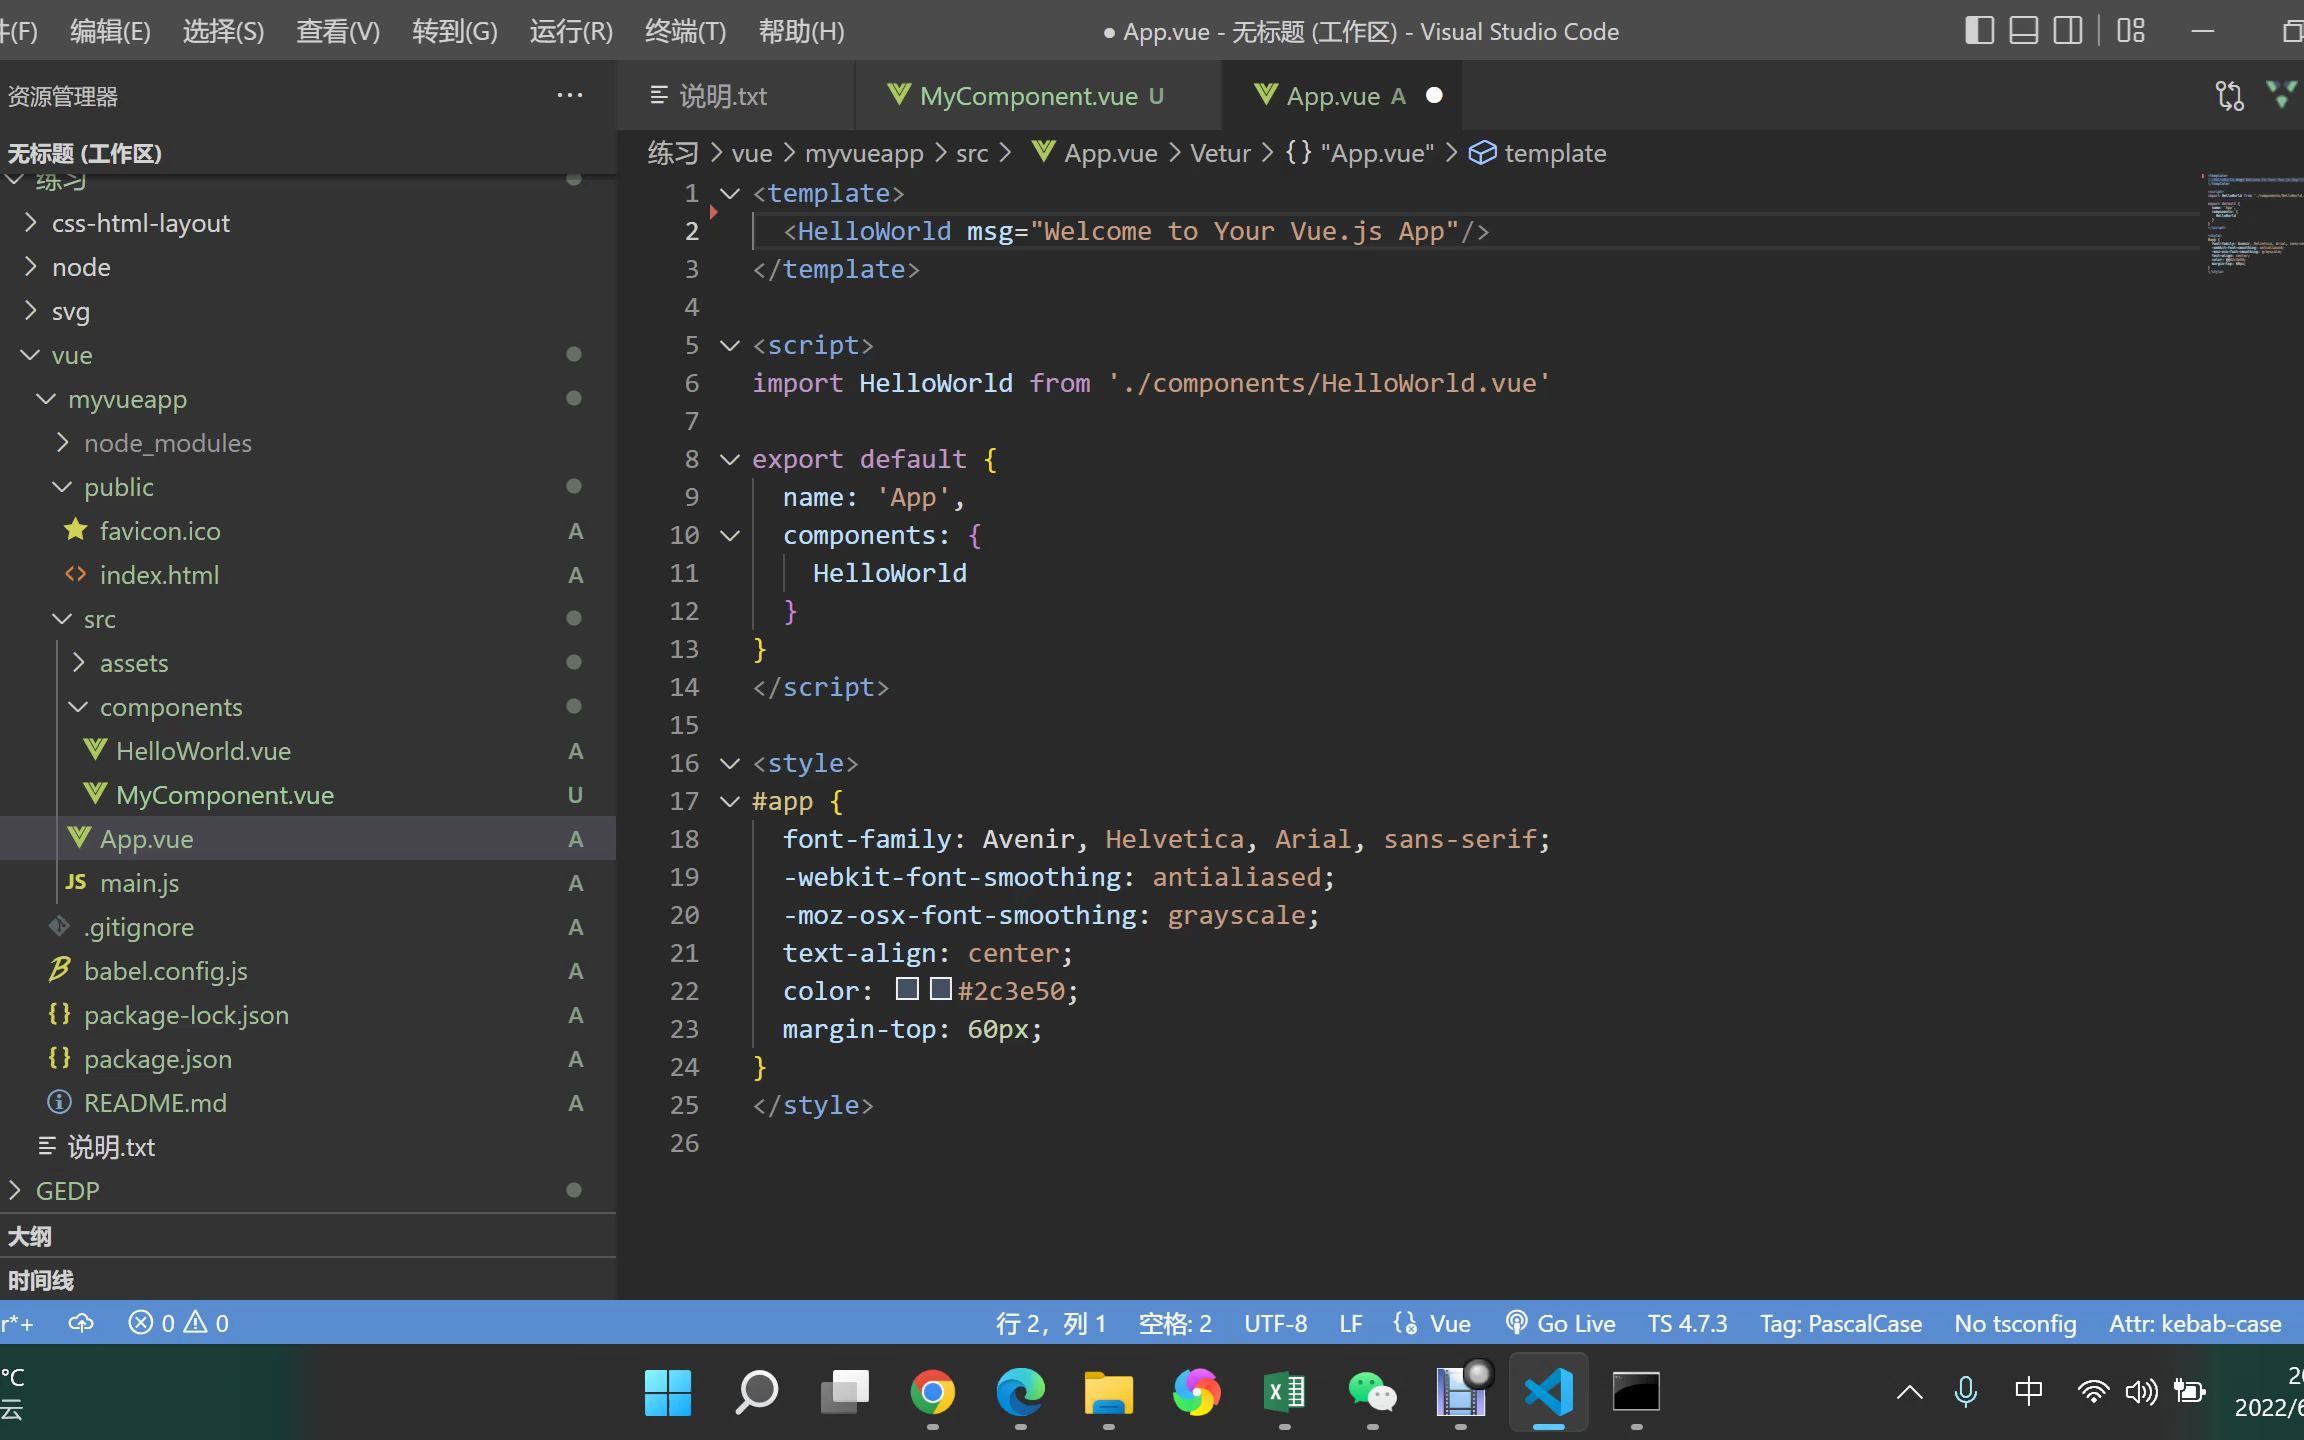
Task: Click the Go Live status bar icon
Action: pyautogui.click(x=1561, y=1322)
